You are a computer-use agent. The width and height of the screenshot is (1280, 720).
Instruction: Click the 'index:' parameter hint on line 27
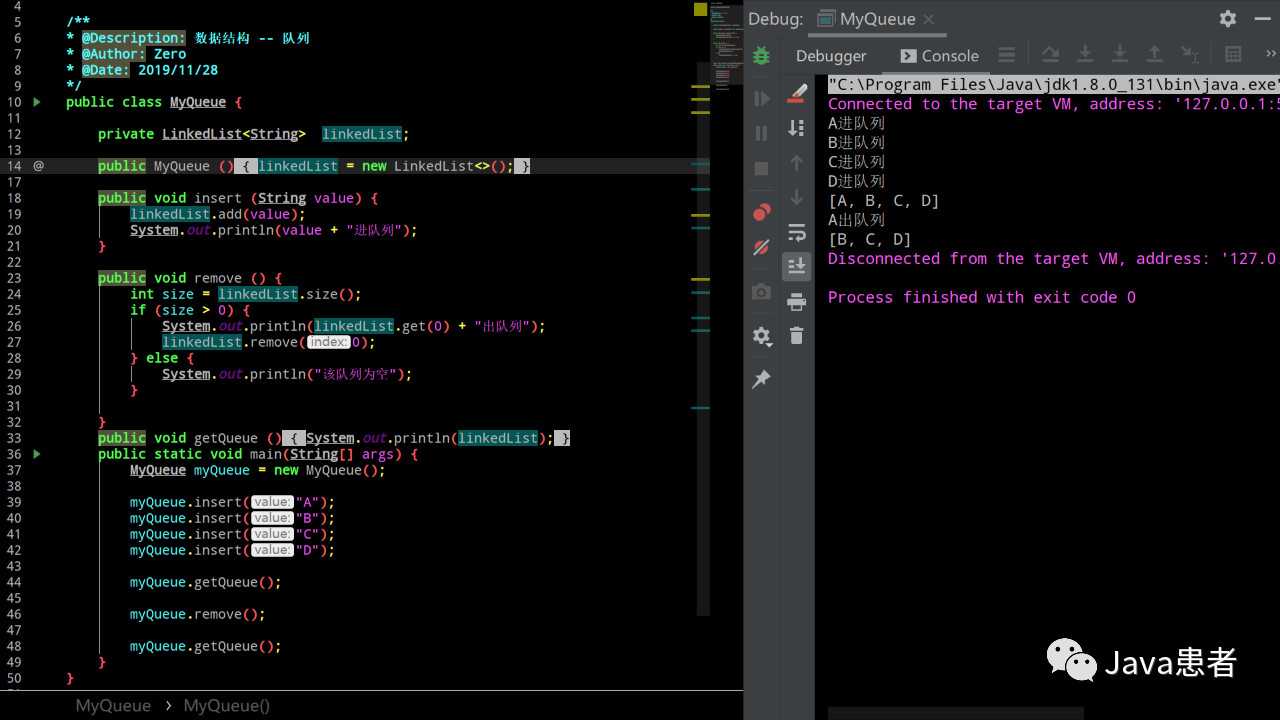point(328,342)
